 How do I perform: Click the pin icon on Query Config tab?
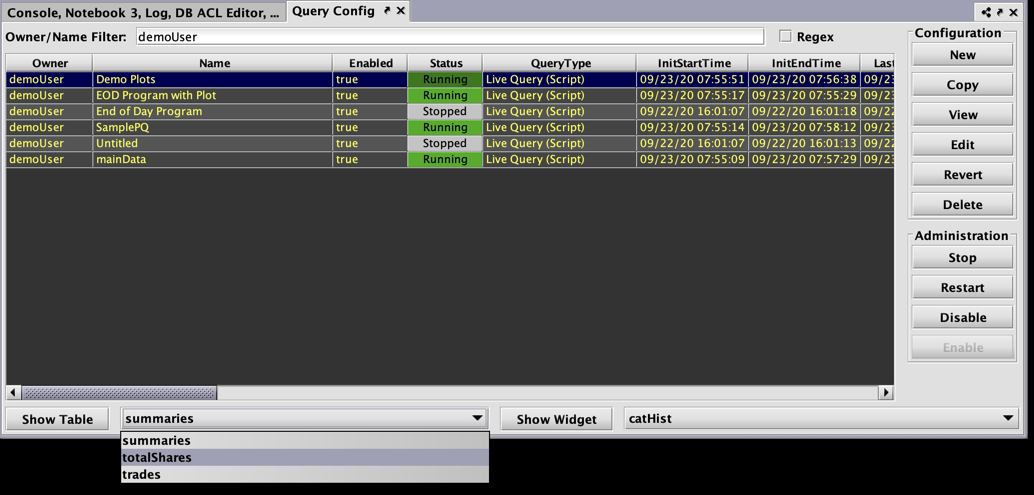click(x=387, y=11)
